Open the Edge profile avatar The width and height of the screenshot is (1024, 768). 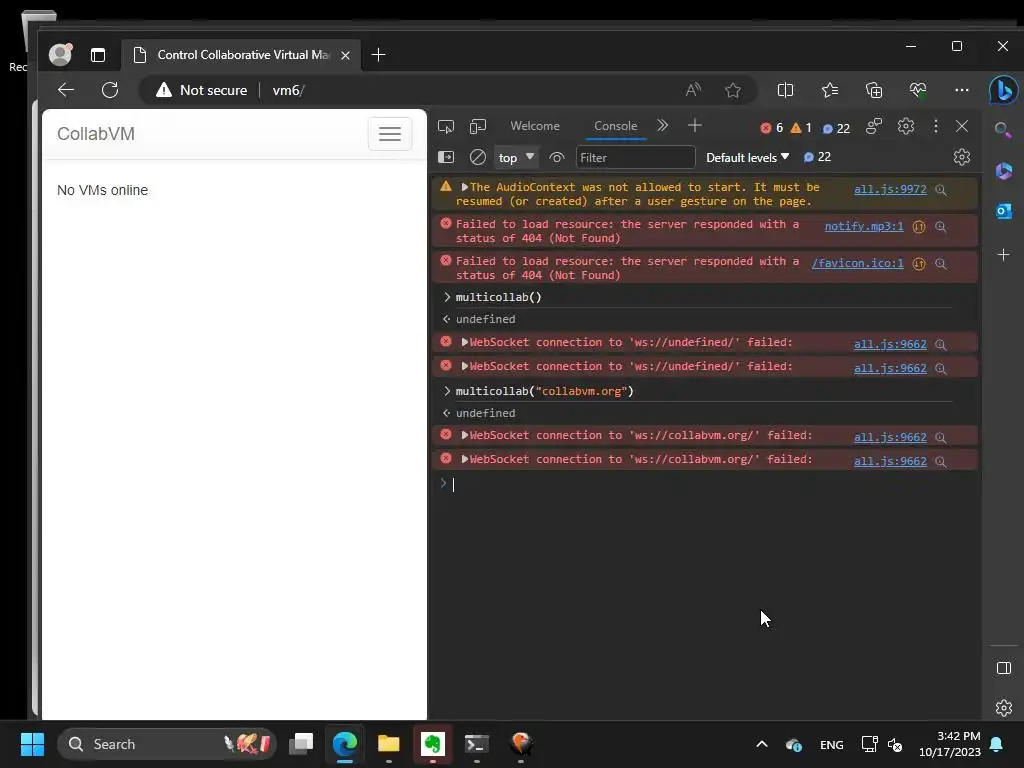tap(60, 54)
